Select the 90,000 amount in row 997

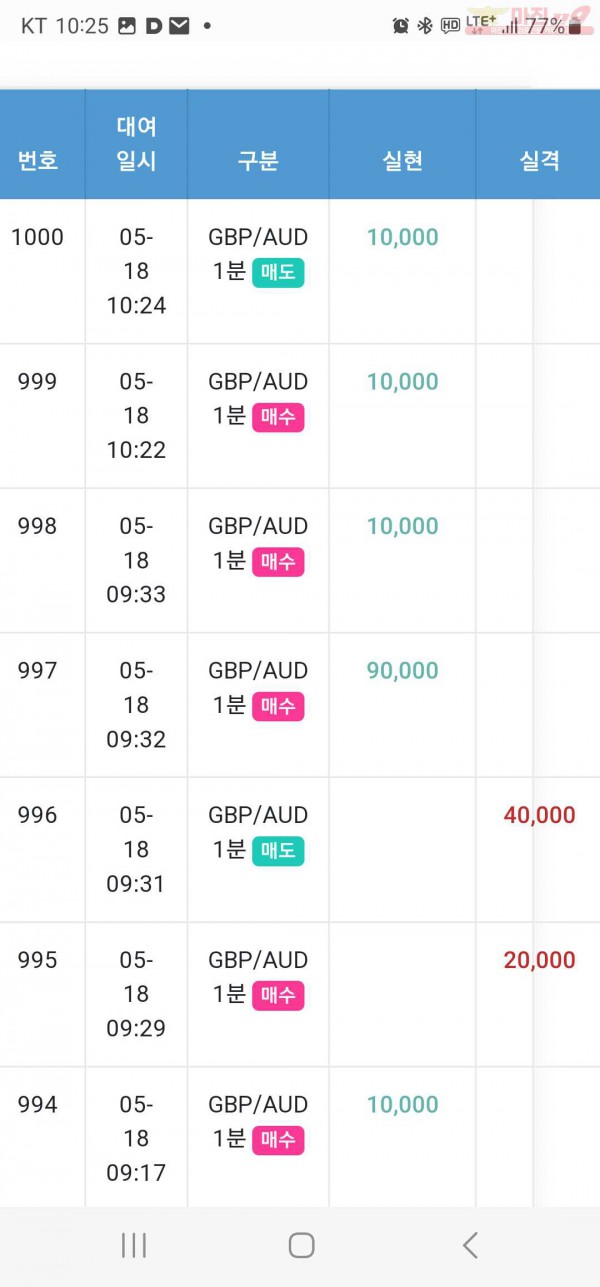tap(403, 671)
